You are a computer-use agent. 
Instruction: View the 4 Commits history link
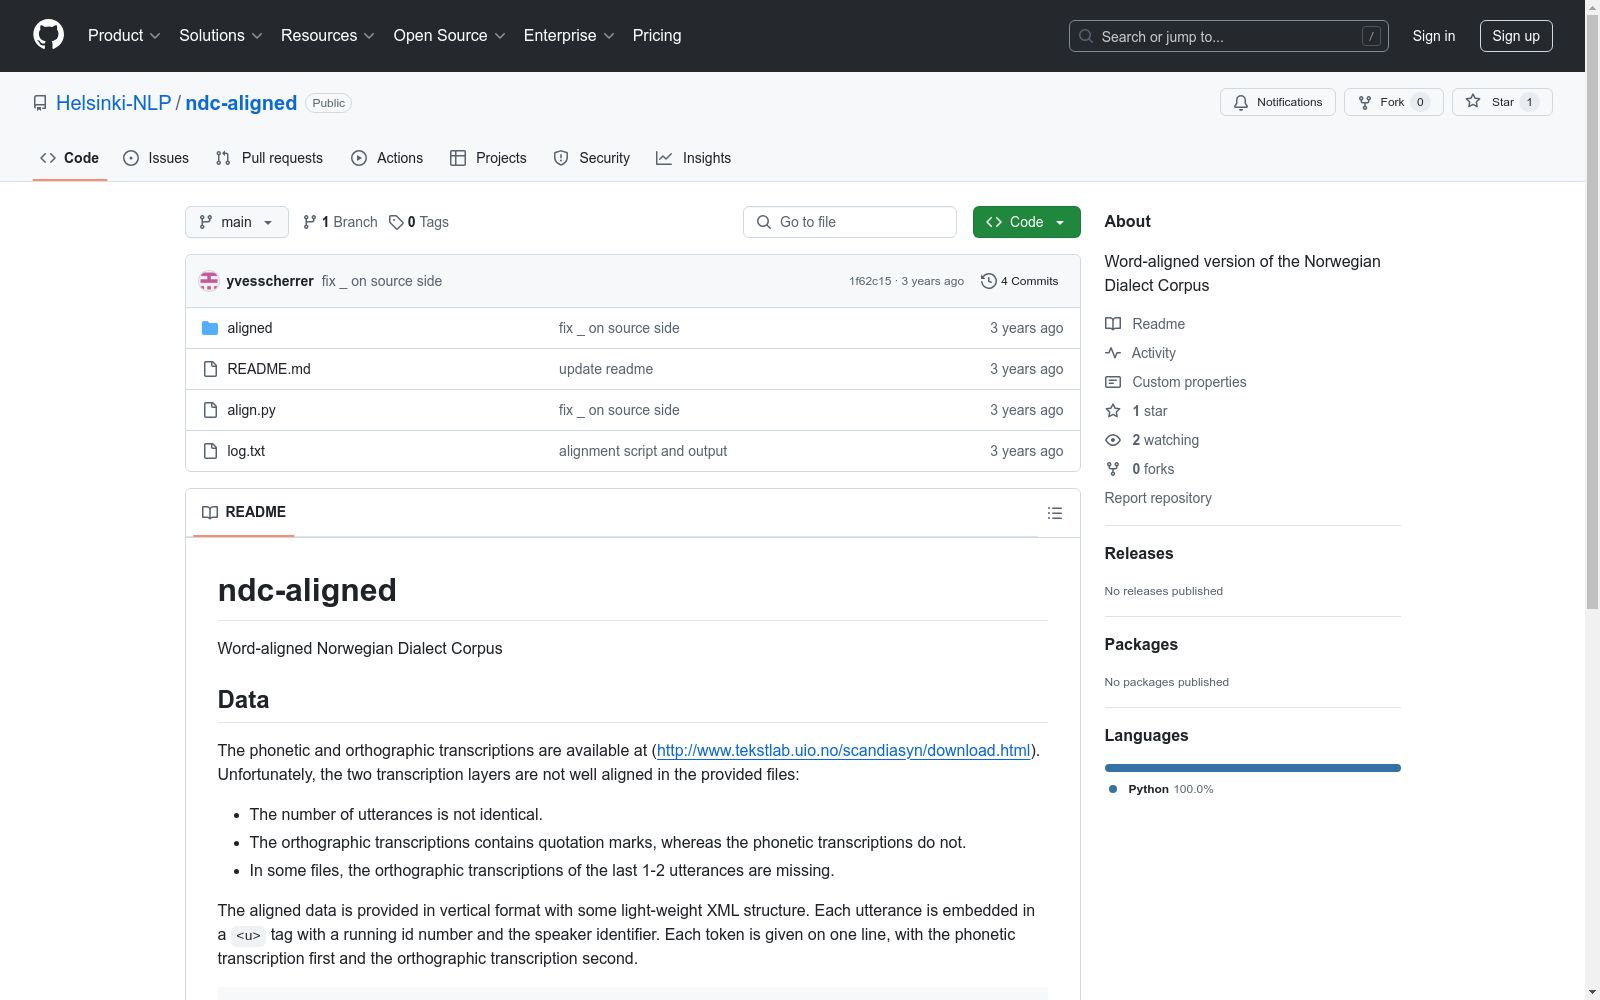tap(1020, 281)
